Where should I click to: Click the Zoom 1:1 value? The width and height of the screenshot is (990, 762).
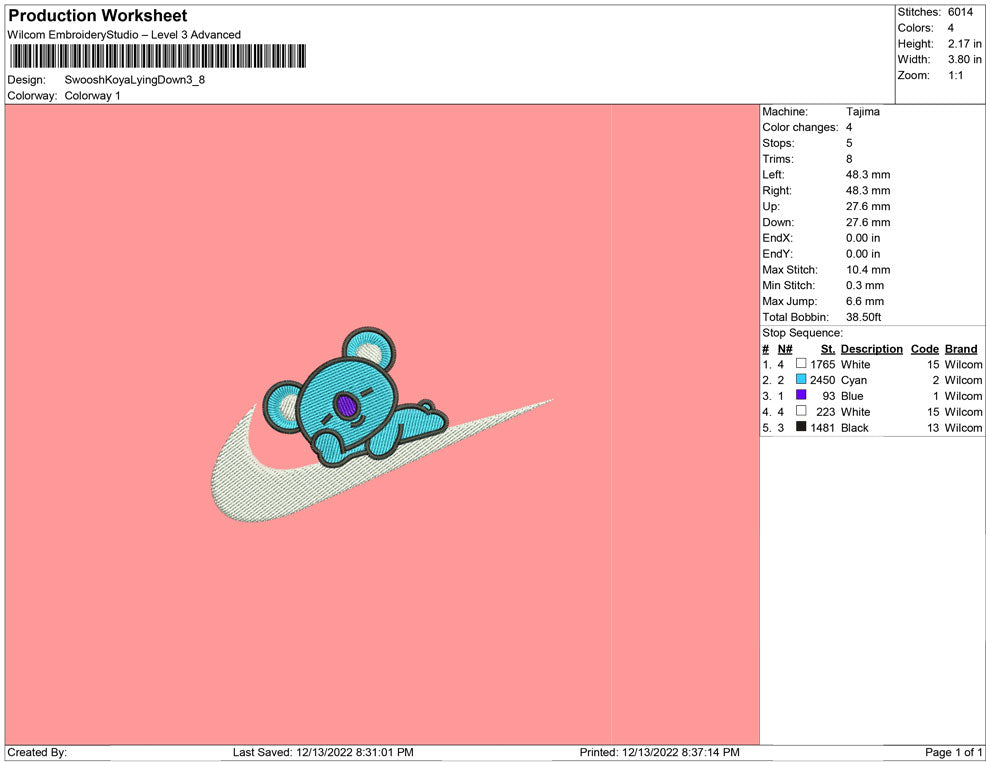click(x=955, y=76)
